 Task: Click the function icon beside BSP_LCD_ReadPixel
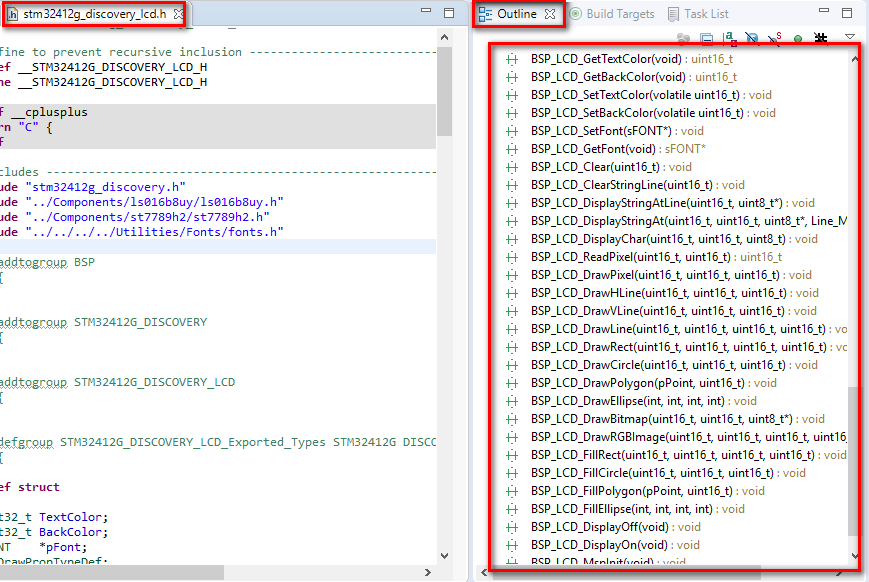pyautogui.click(x=512, y=257)
